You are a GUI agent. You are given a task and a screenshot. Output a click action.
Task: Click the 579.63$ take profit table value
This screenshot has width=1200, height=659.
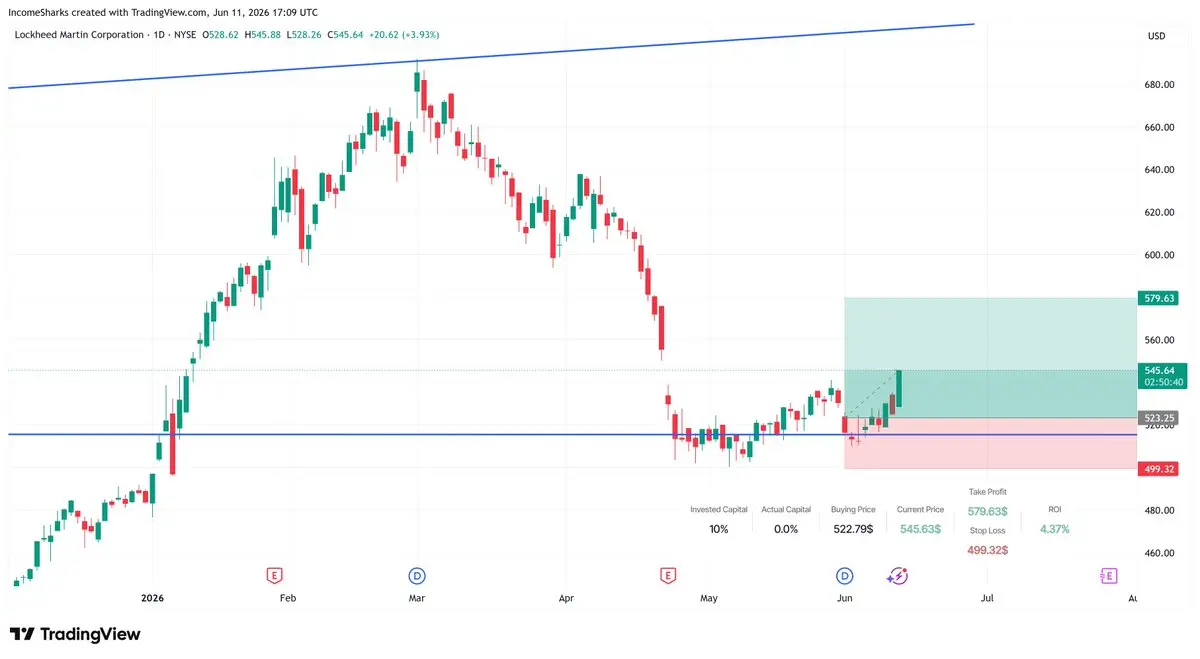tap(987, 511)
